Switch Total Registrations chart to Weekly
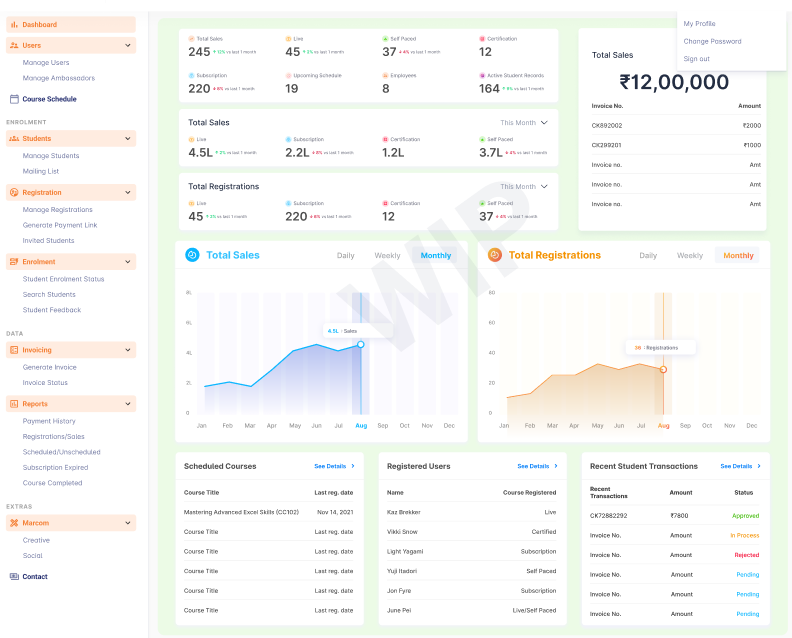Image resolution: width=792 pixels, height=638 pixels. point(689,256)
